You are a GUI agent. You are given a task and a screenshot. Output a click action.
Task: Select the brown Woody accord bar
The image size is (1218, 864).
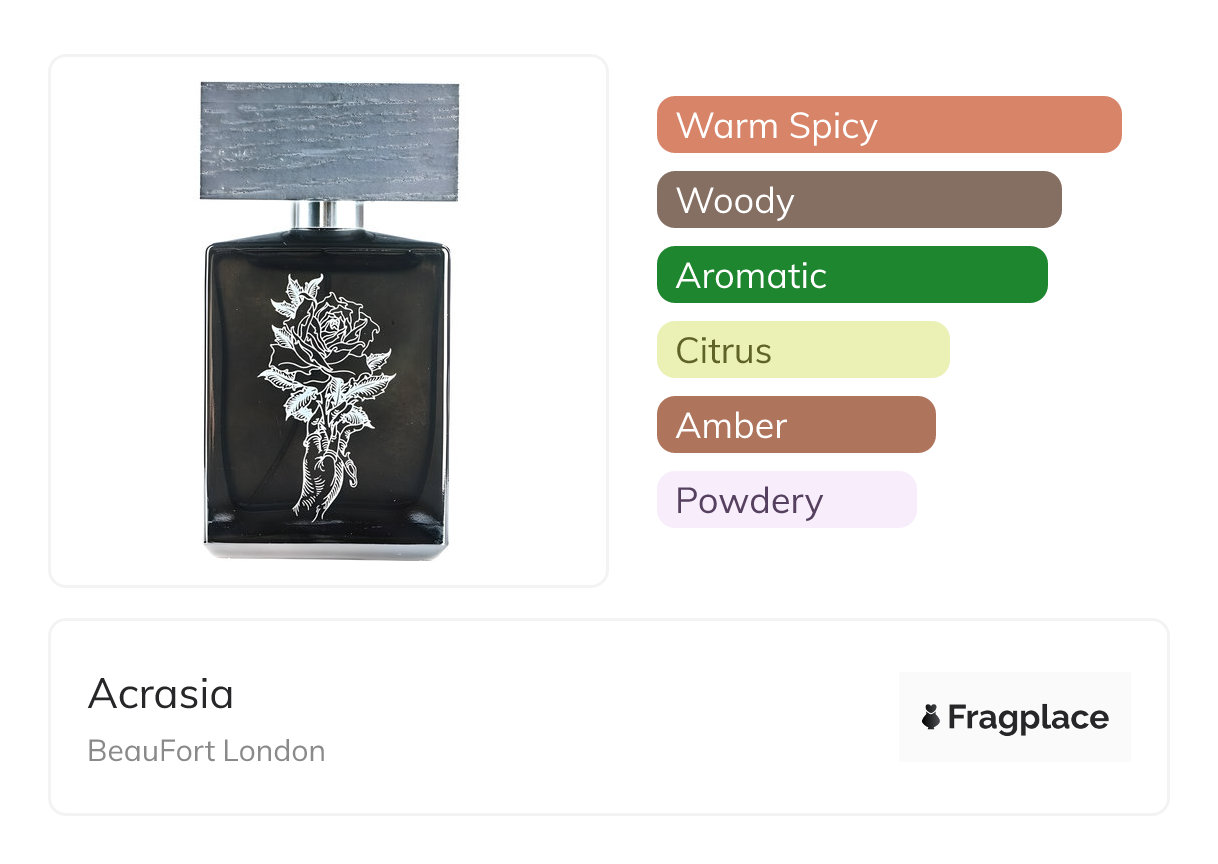tap(858, 200)
